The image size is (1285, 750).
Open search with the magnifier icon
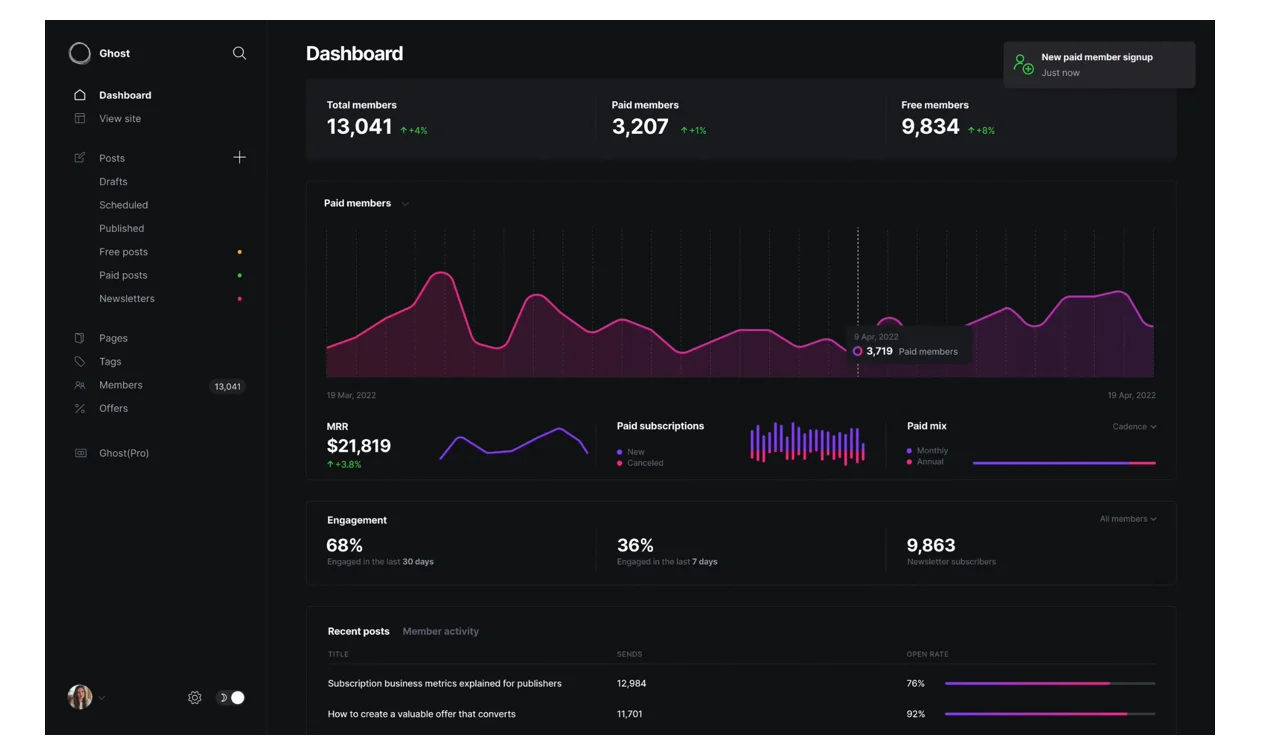tap(239, 53)
